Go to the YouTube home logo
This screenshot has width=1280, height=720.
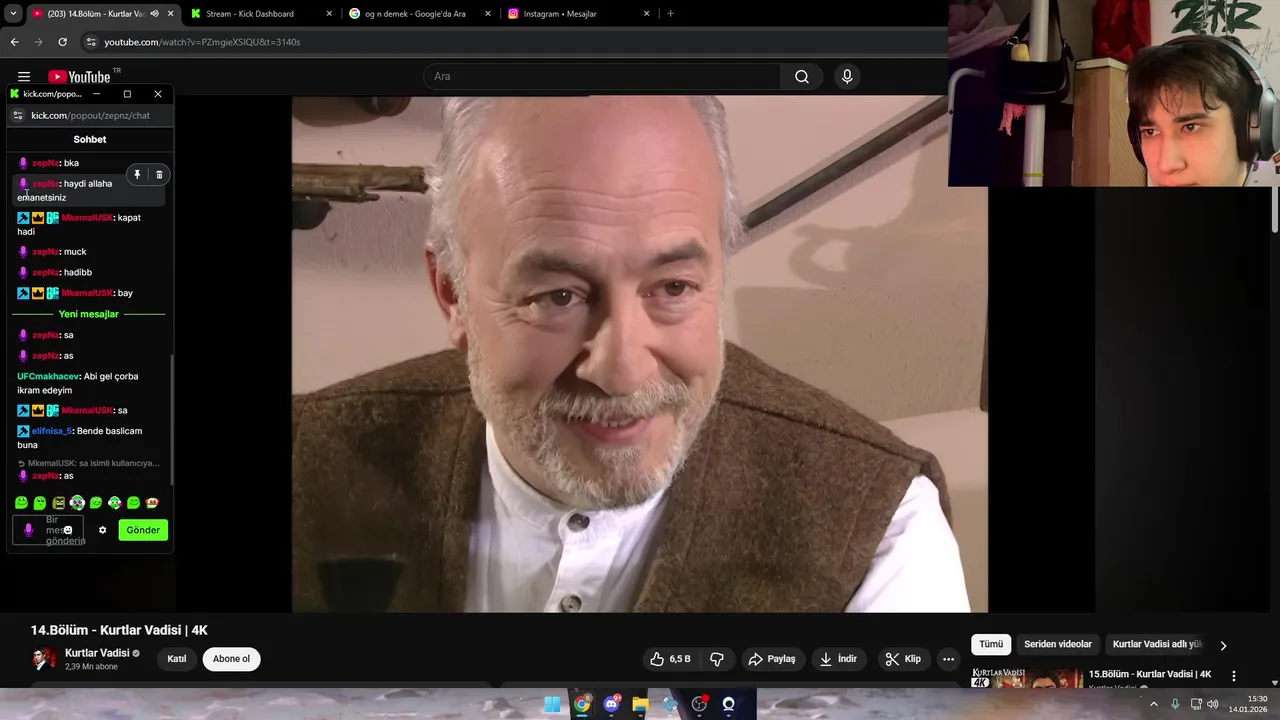79,77
